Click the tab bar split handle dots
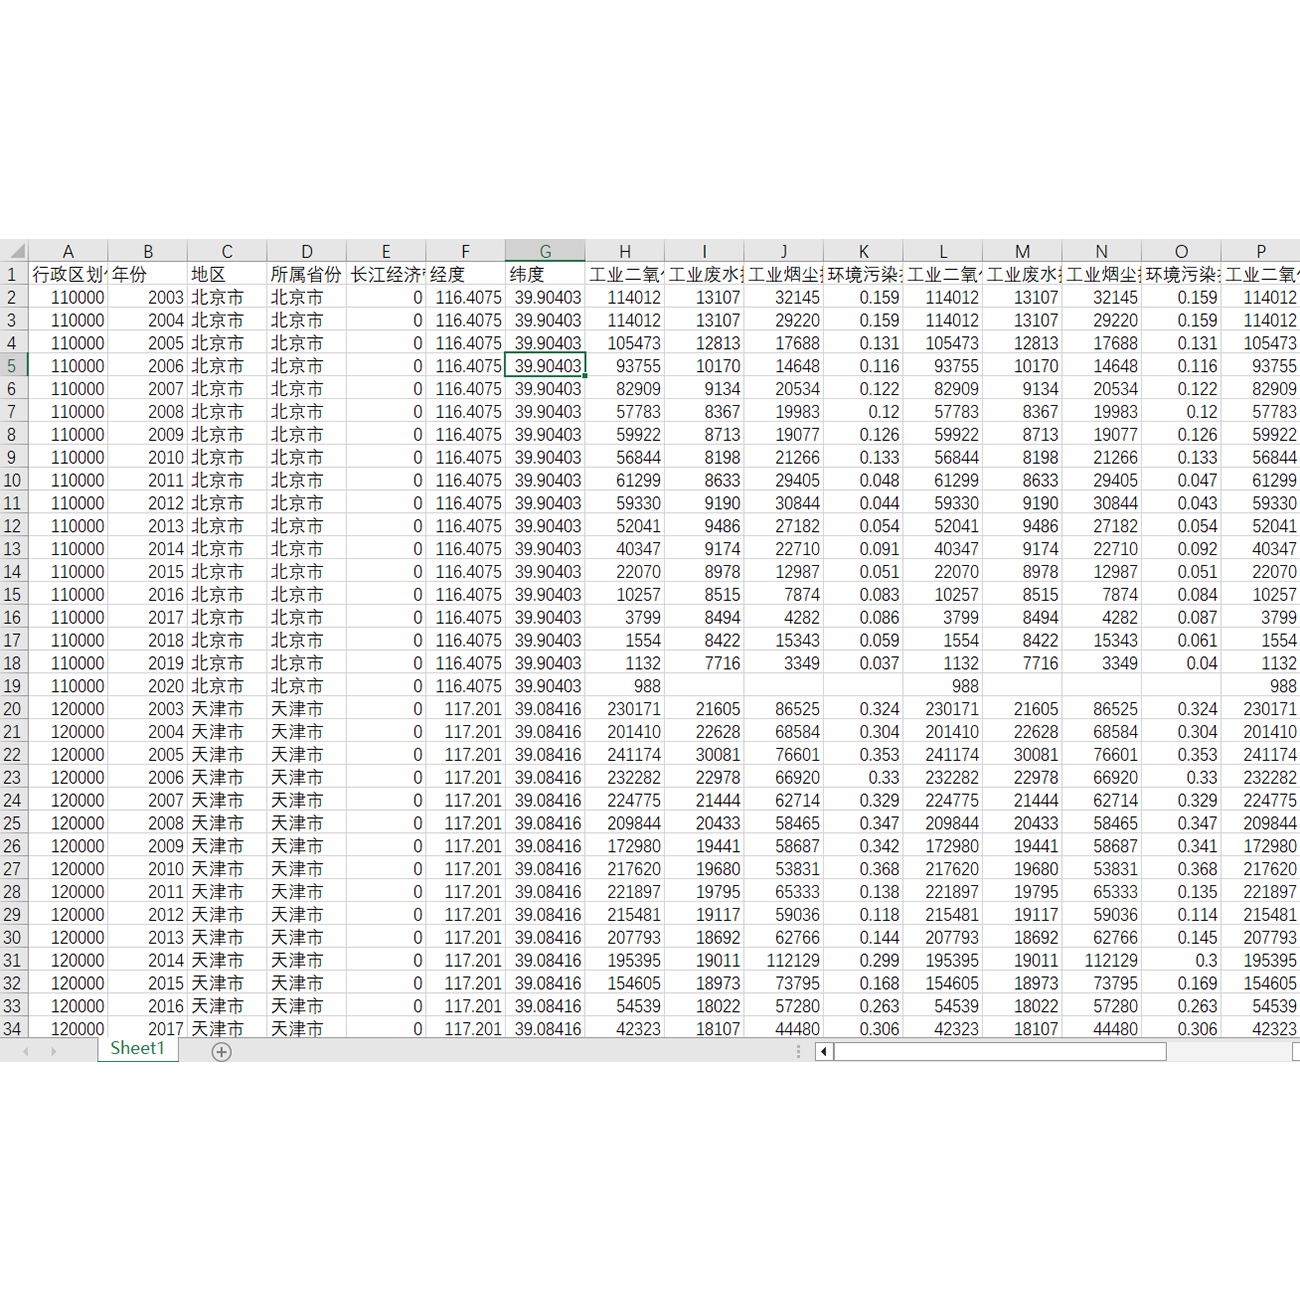Image resolution: width=1300 pixels, height=1300 pixels. [x=798, y=1051]
